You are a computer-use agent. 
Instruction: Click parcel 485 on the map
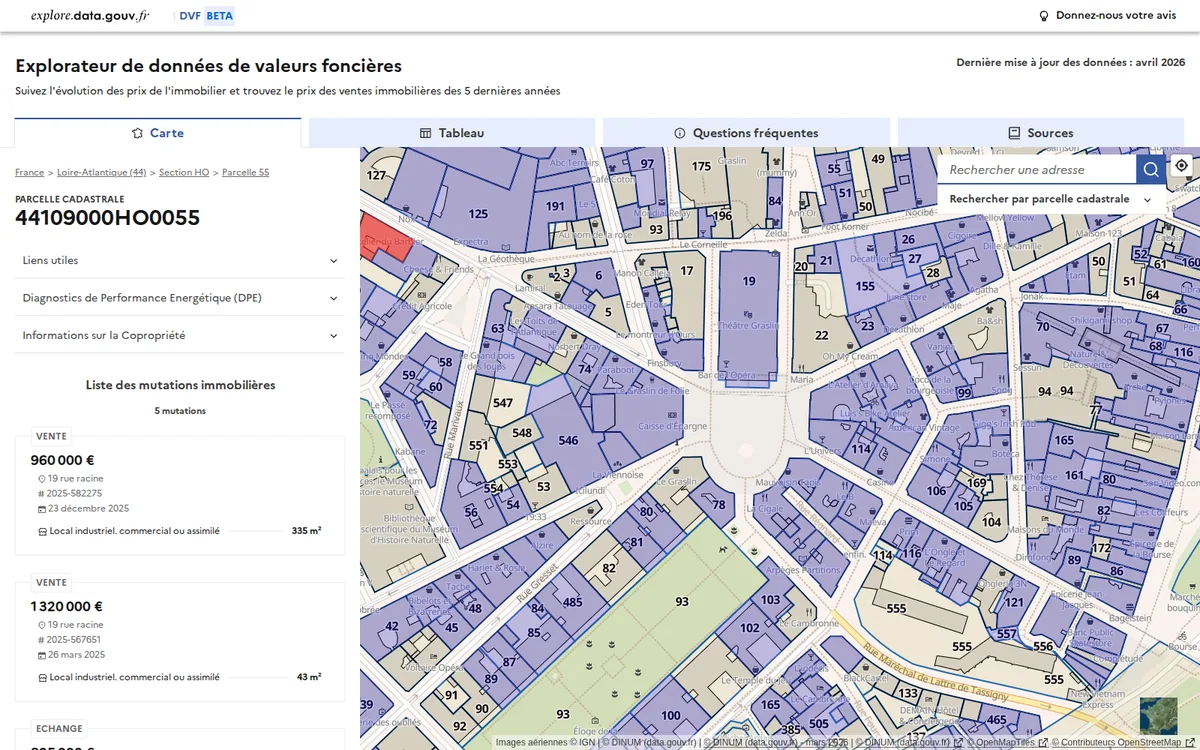point(572,602)
